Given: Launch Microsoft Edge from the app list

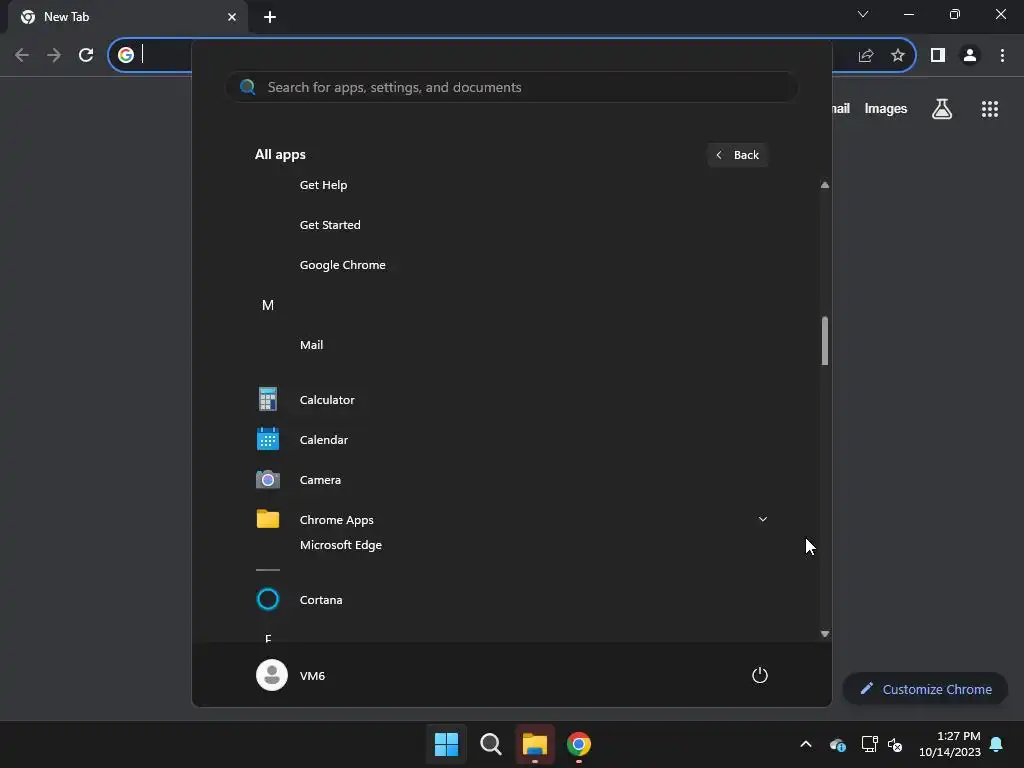Looking at the screenshot, I should [x=340, y=545].
